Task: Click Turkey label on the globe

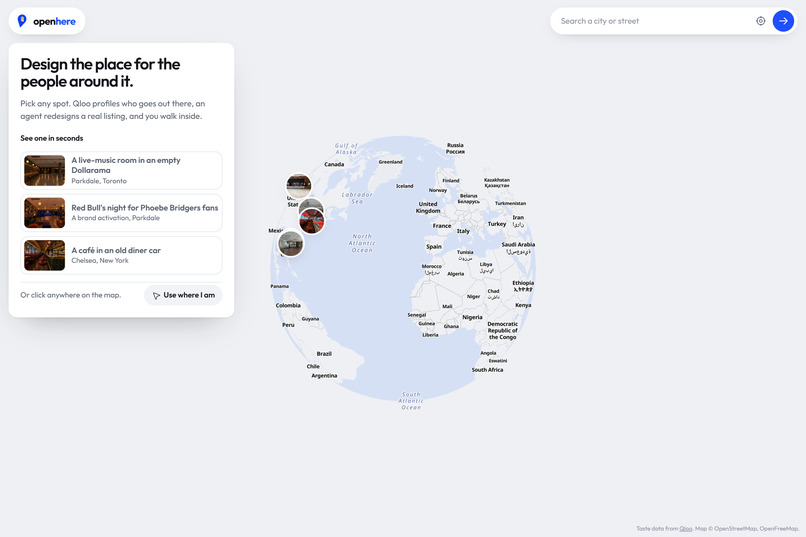Action: [497, 224]
